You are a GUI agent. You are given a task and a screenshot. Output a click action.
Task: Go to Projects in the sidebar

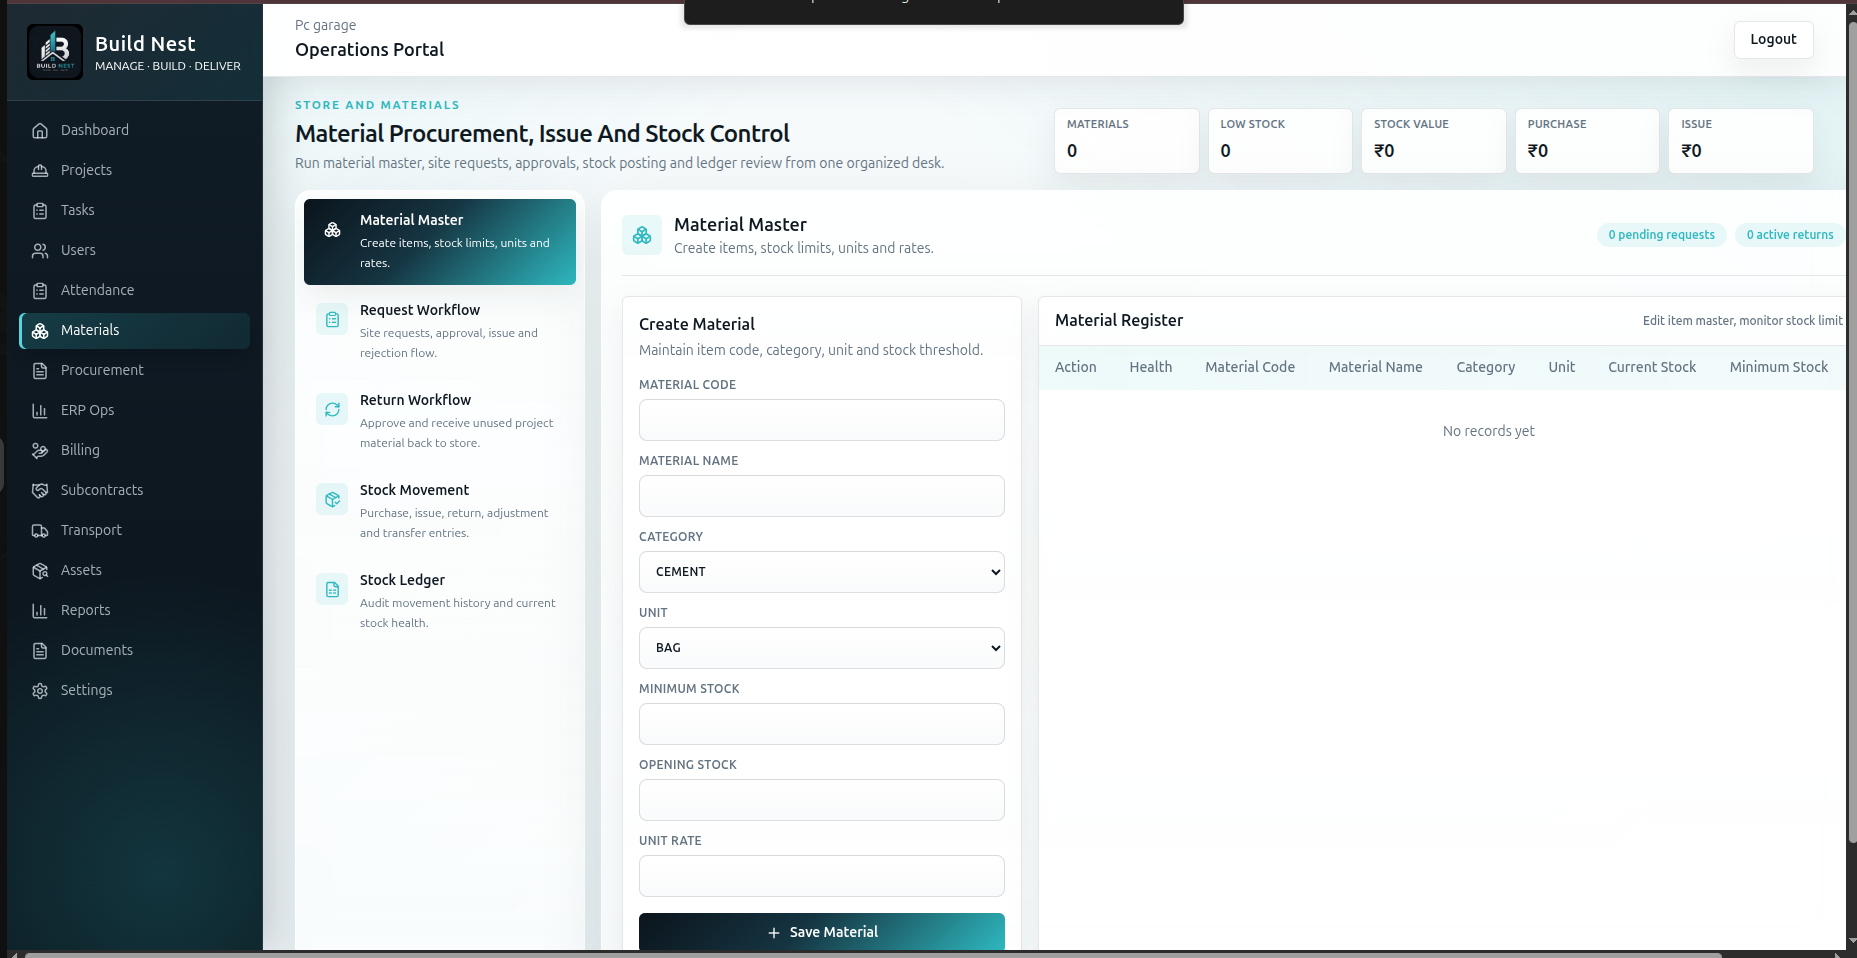(x=134, y=170)
